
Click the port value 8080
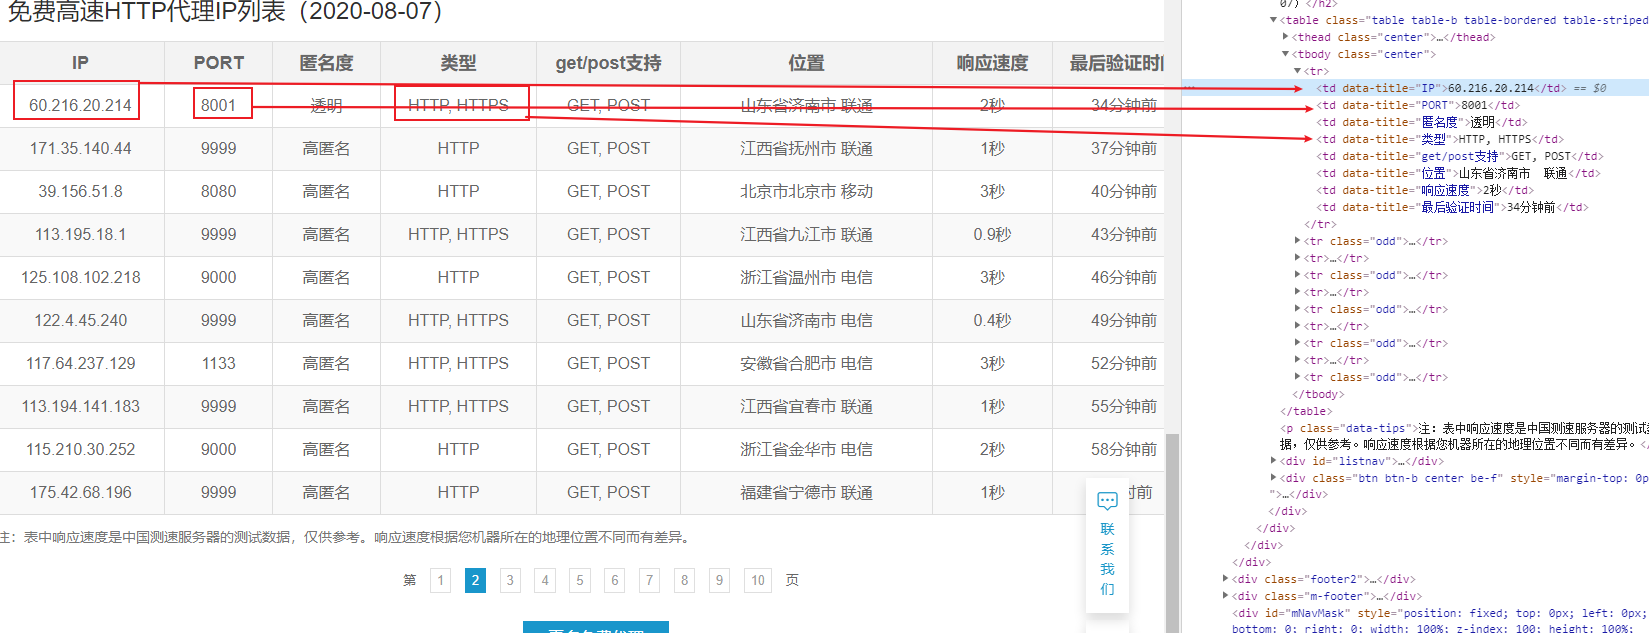(x=218, y=191)
